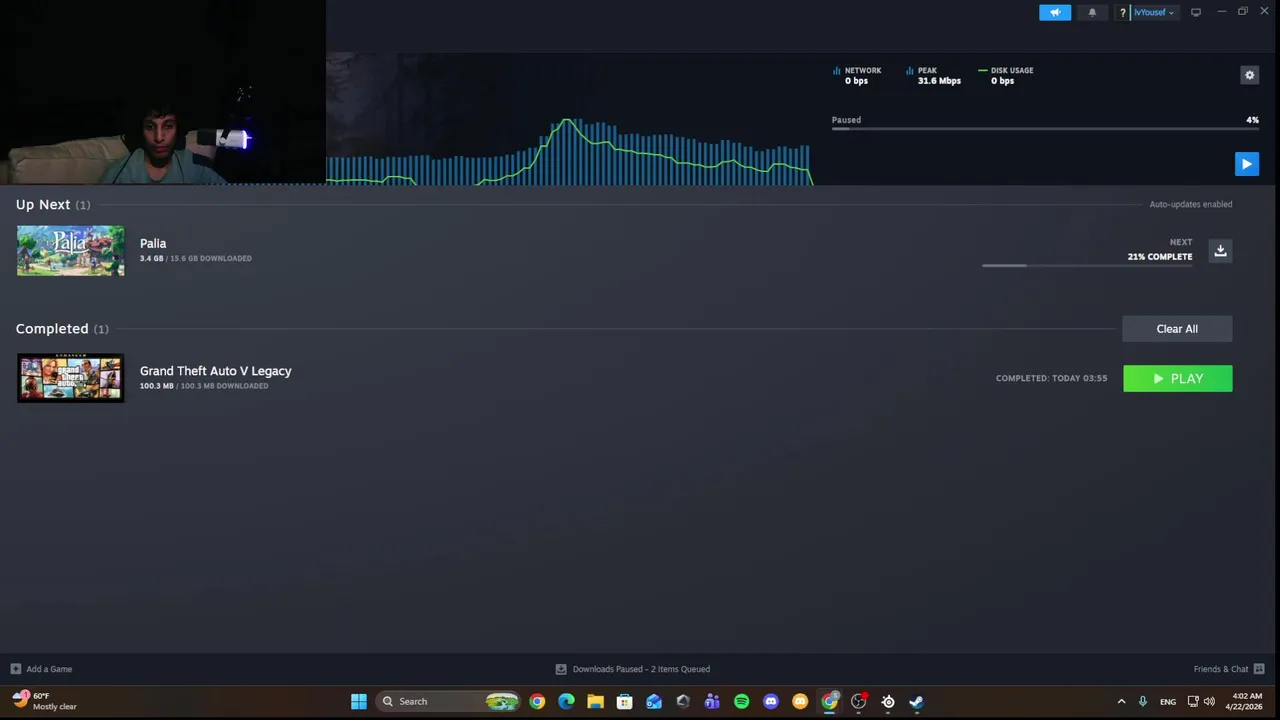The width and height of the screenshot is (1280, 720).
Task: Open the Grand Theft Auto V Legacy thumbnail
Action: click(x=70, y=378)
